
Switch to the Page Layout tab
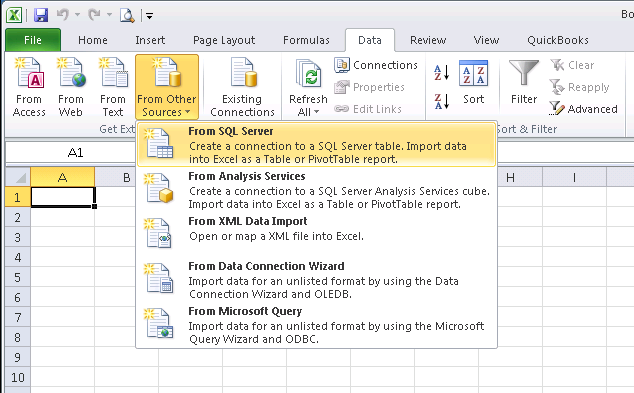[x=224, y=40]
